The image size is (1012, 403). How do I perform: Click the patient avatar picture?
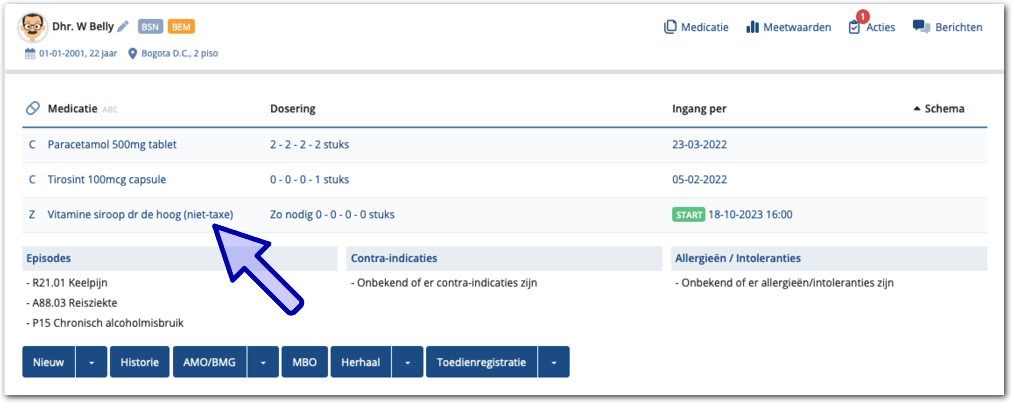tap(33, 28)
